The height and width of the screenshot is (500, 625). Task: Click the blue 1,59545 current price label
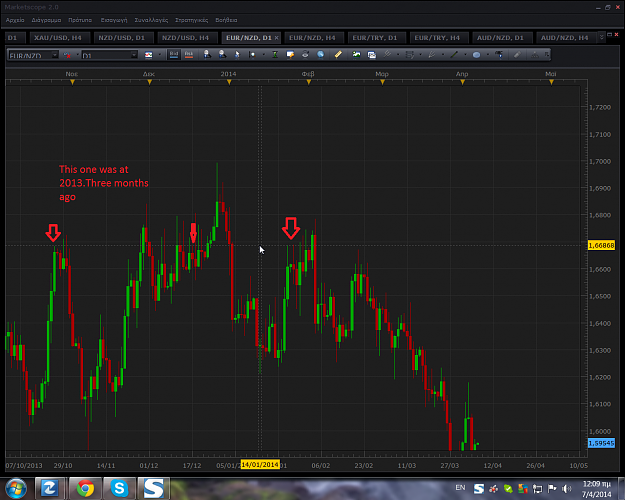601,443
